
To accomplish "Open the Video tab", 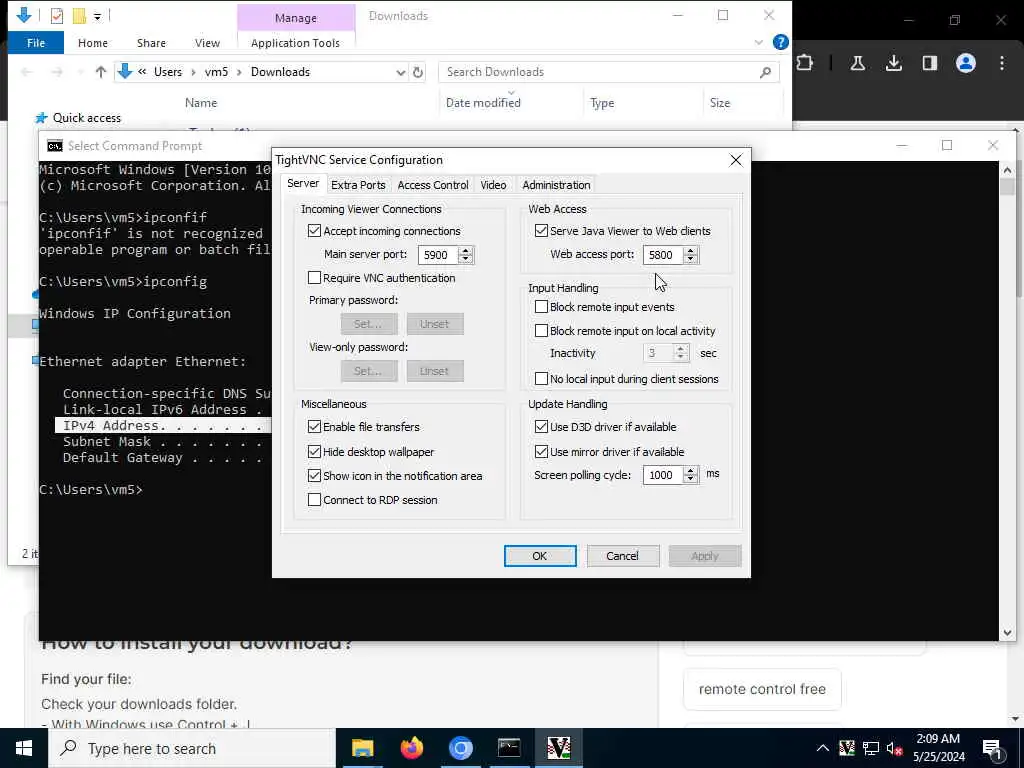I will click(493, 185).
